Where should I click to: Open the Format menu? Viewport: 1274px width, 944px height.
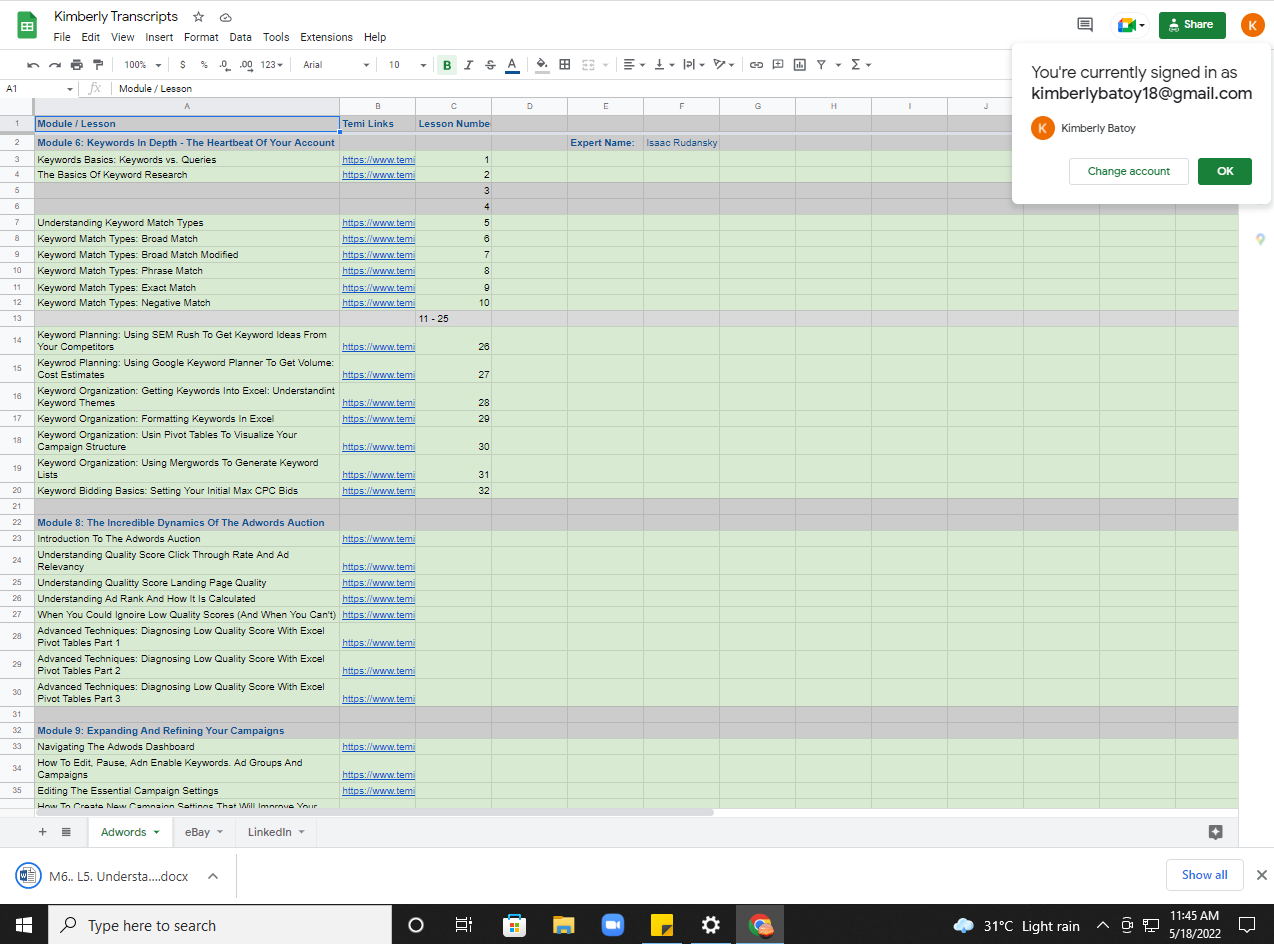tap(201, 37)
